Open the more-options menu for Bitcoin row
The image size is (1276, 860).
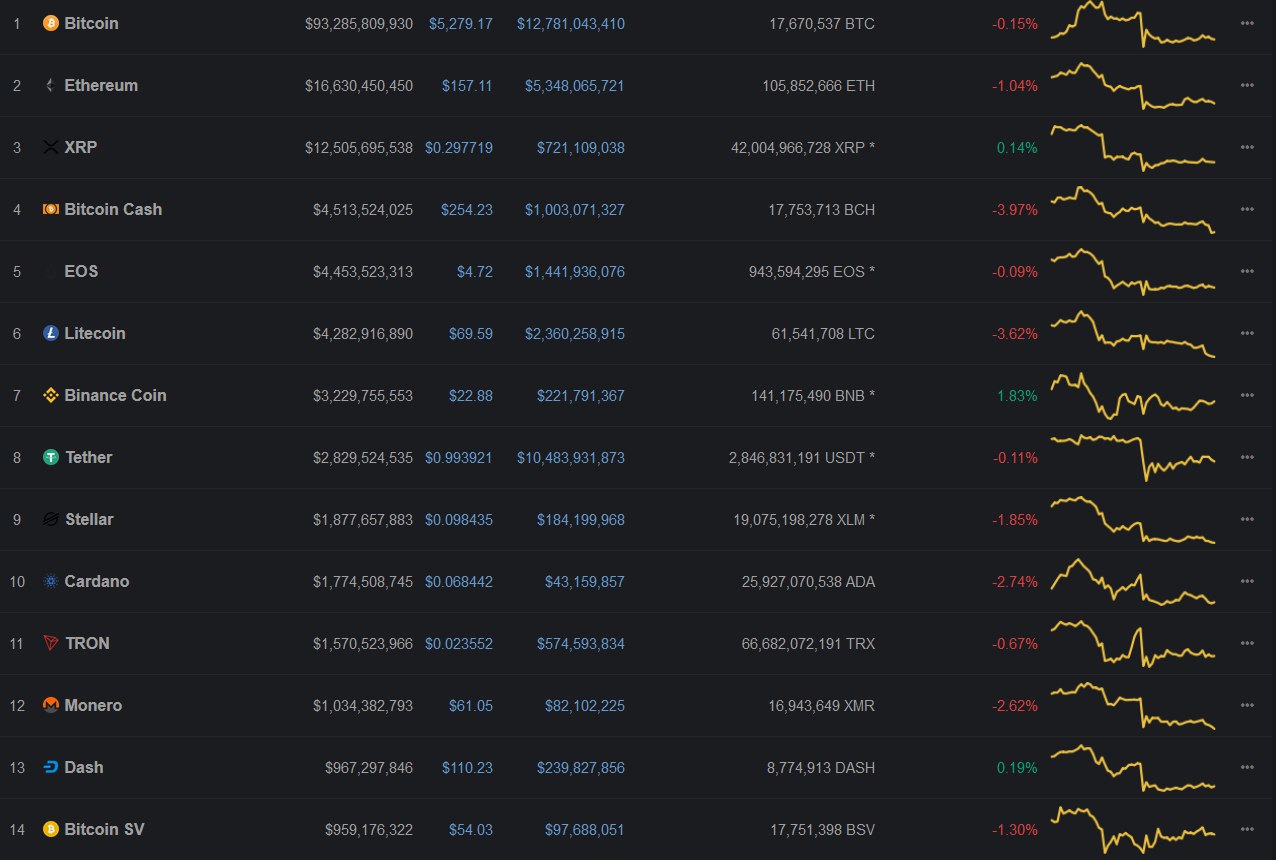(1247, 23)
